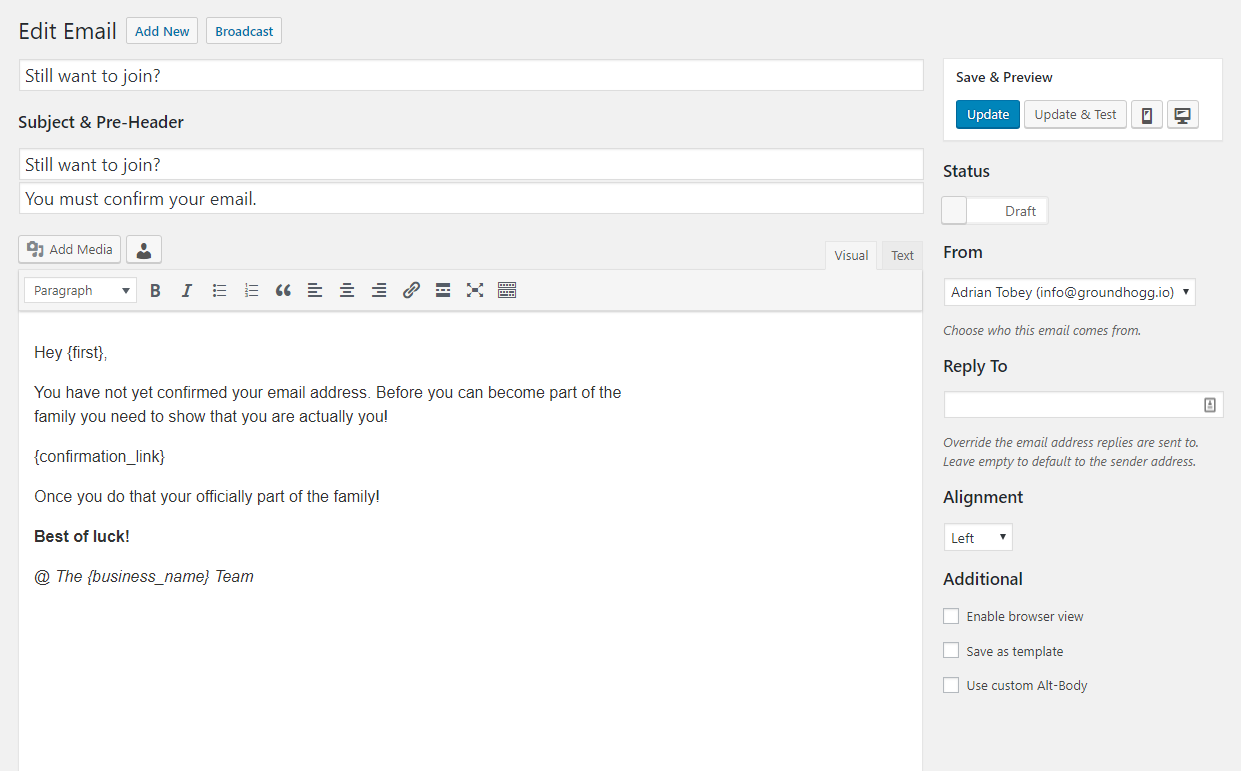Open the Alignment dropdown
The height and width of the screenshot is (771, 1241).
point(978,538)
